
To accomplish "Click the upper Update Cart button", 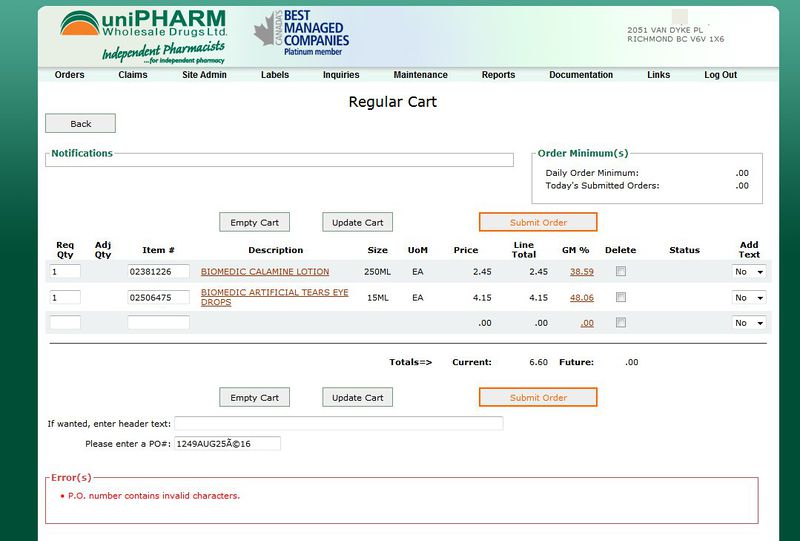I will pos(358,223).
